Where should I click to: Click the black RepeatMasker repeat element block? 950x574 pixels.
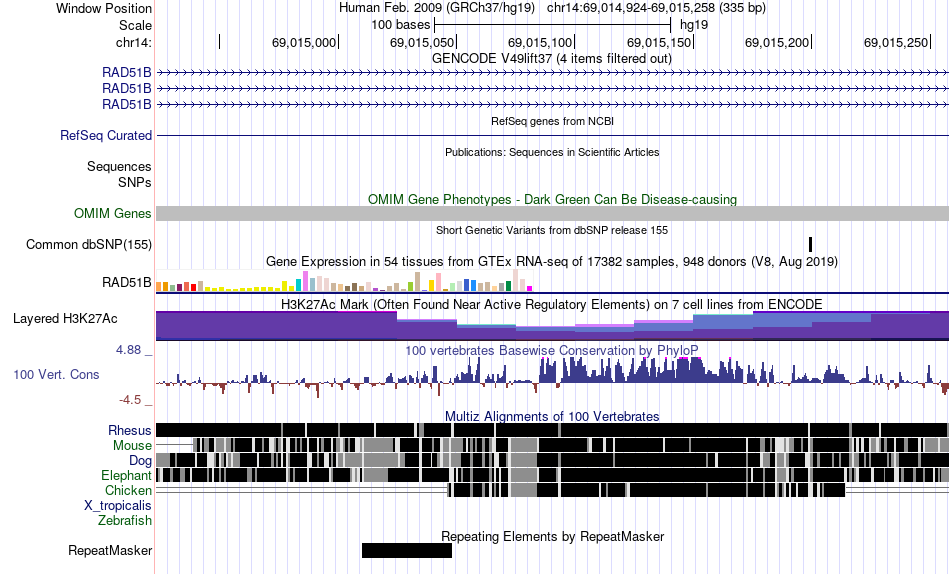tap(407, 550)
